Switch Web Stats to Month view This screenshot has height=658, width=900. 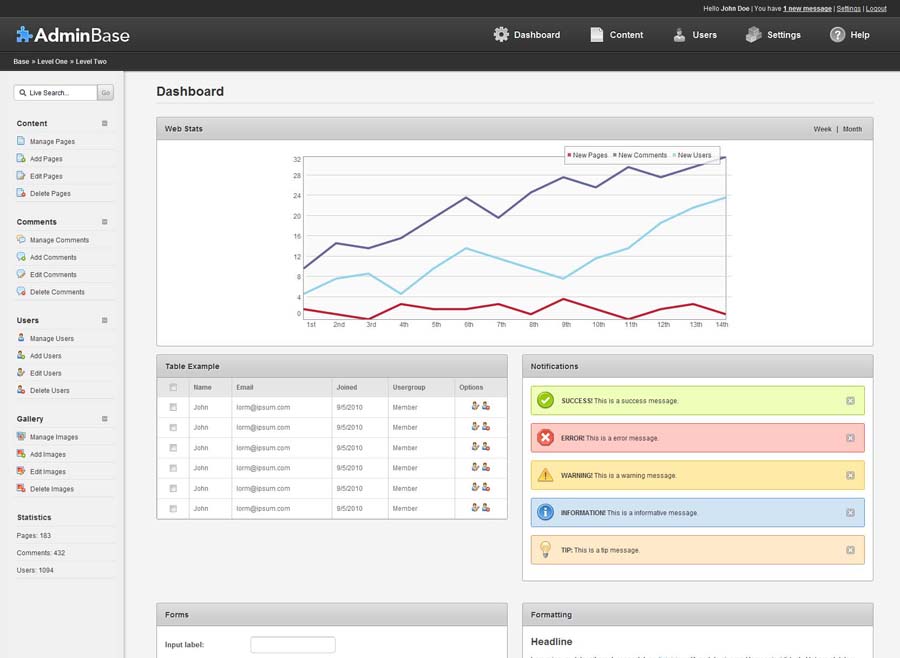point(852,129)
